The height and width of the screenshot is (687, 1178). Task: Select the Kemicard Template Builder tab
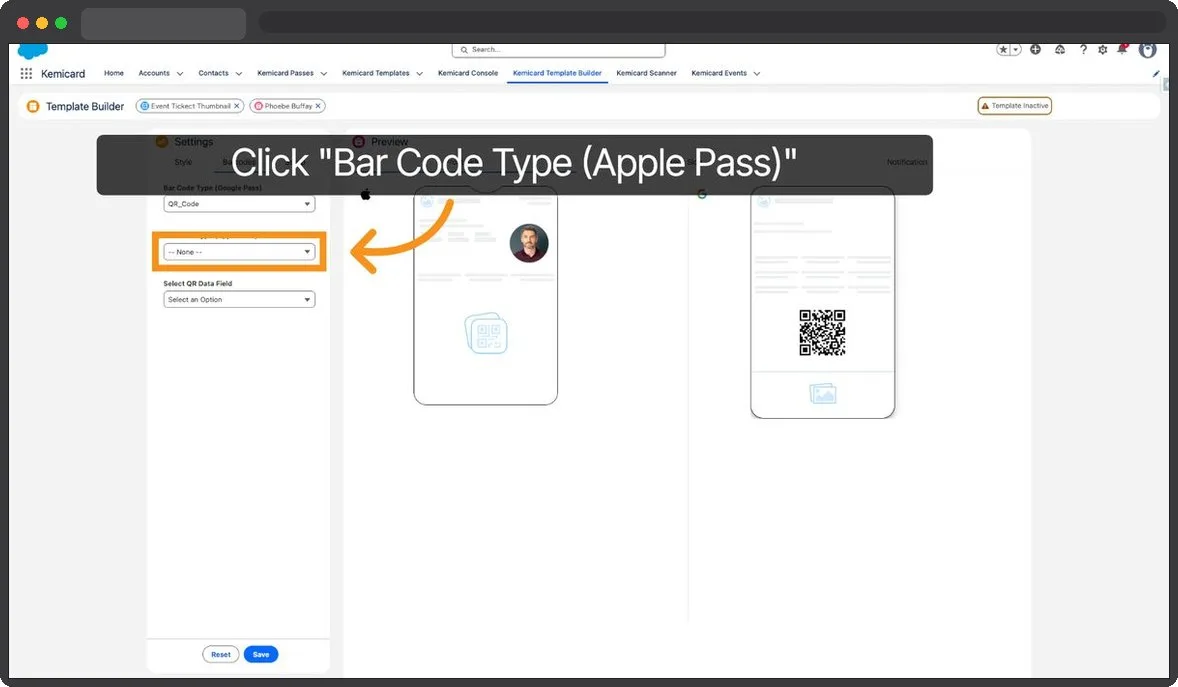(x=557, y=74)
